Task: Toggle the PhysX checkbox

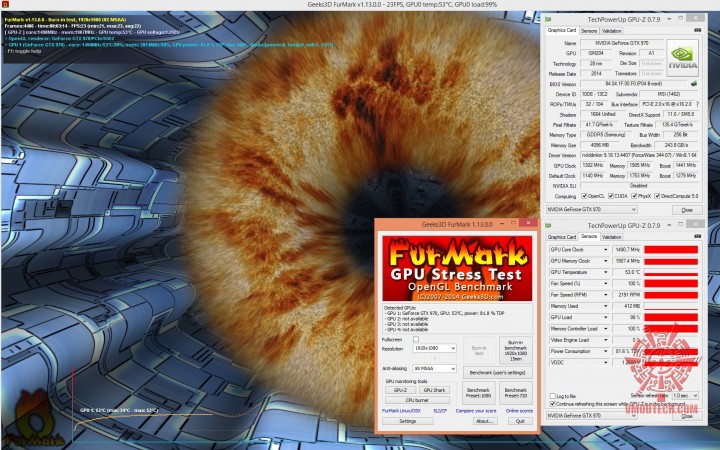Action: coord(634,196)
